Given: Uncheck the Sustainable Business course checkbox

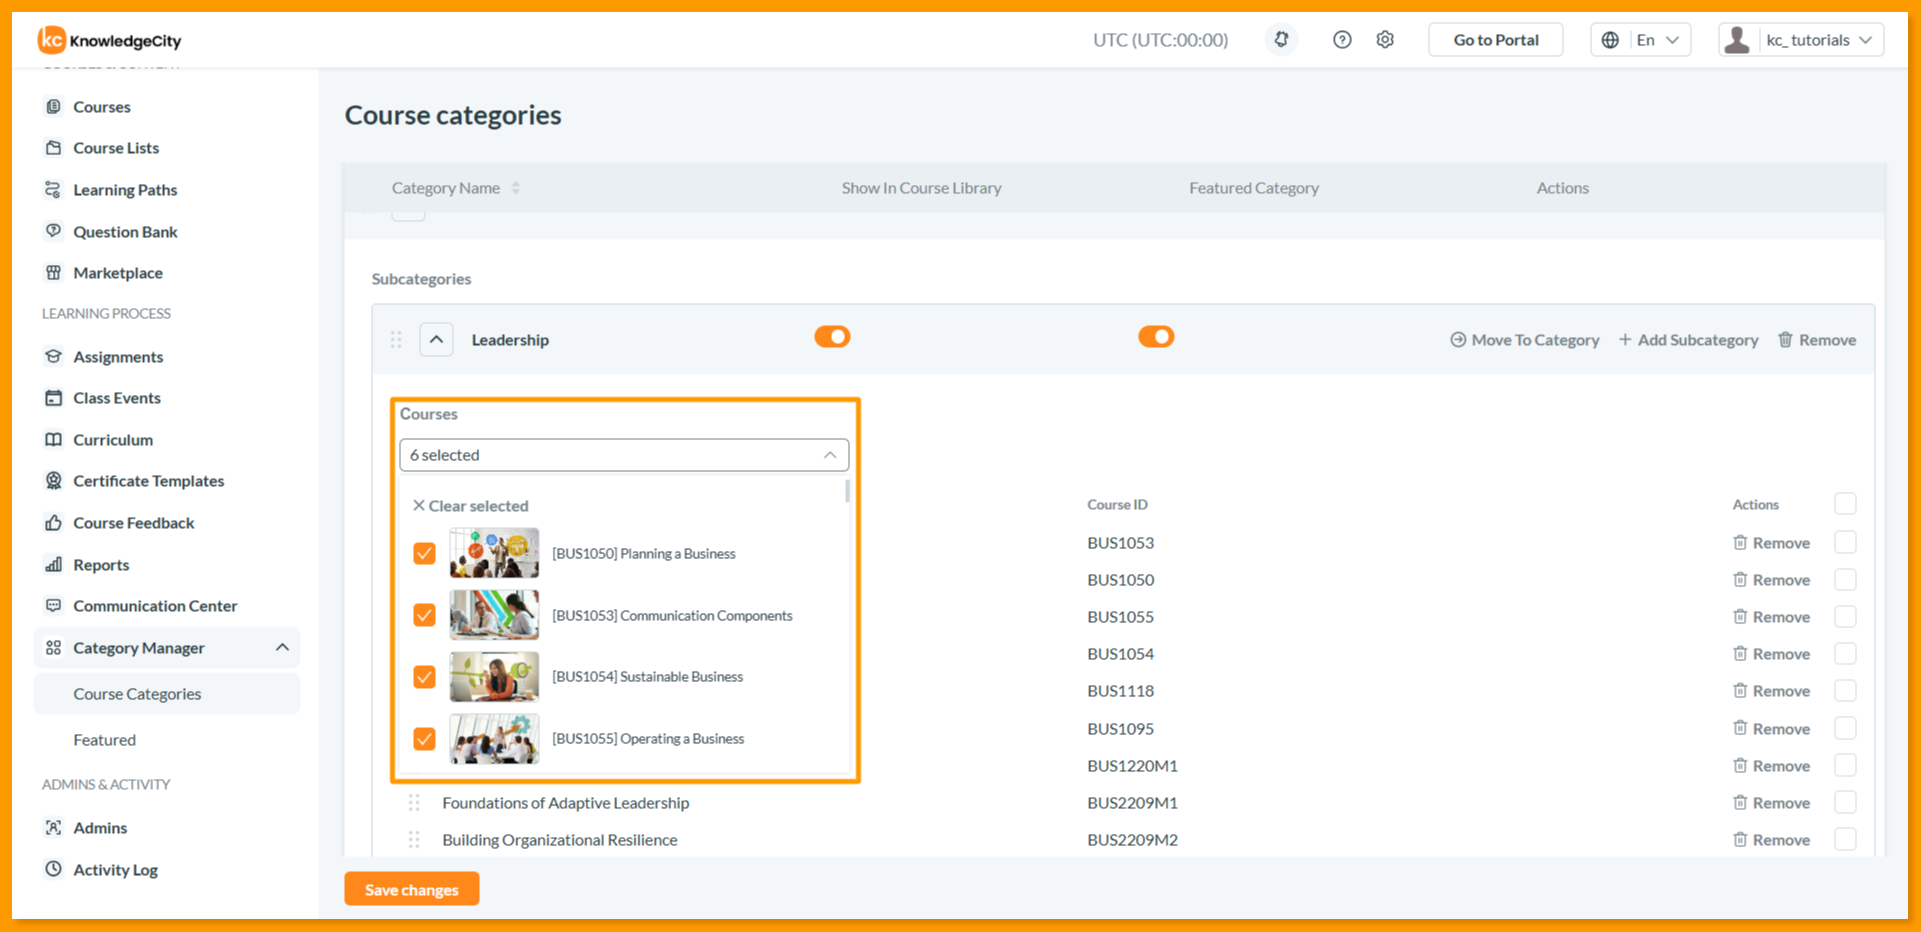Looking at the screenshot, I should (x=424, y=677).
